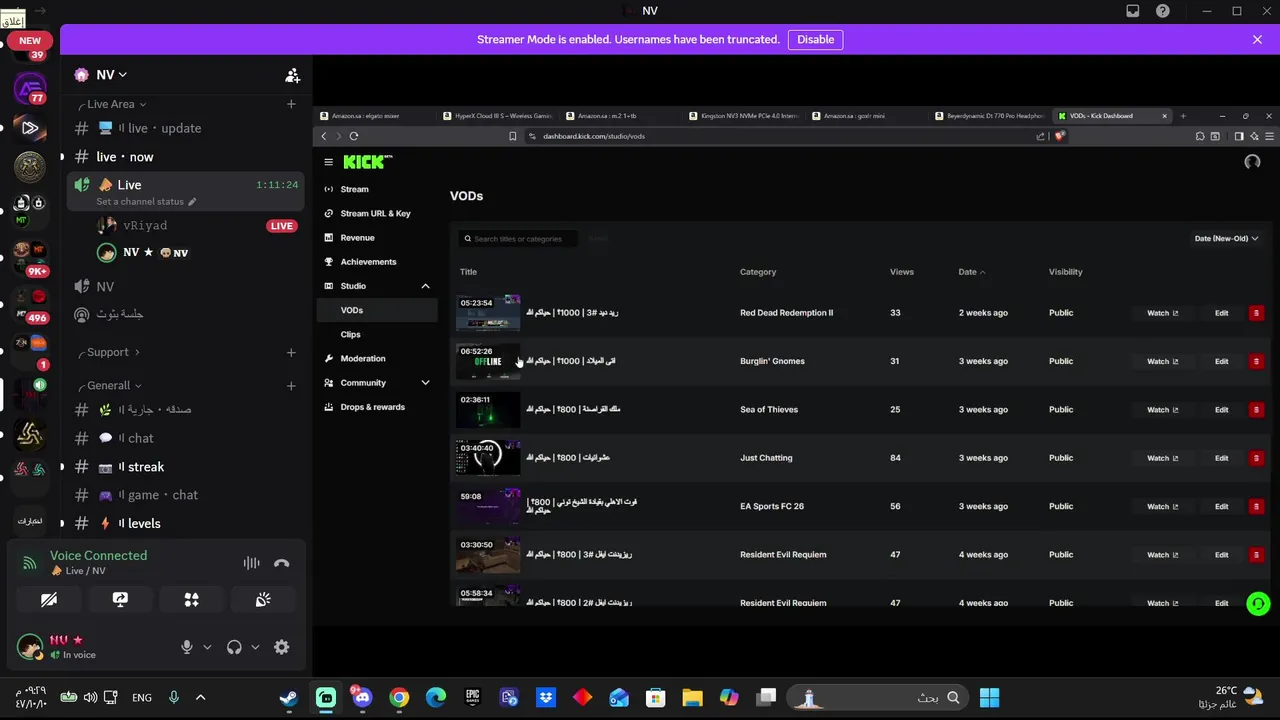
Task: Open Steam from the taskbar
Action: 288,698
